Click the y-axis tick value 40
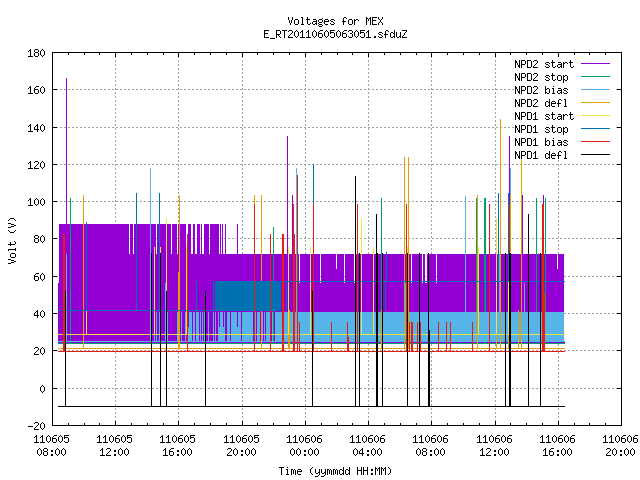Image resolution: width=640 pixels, height=480 pixels. point(39,314)
